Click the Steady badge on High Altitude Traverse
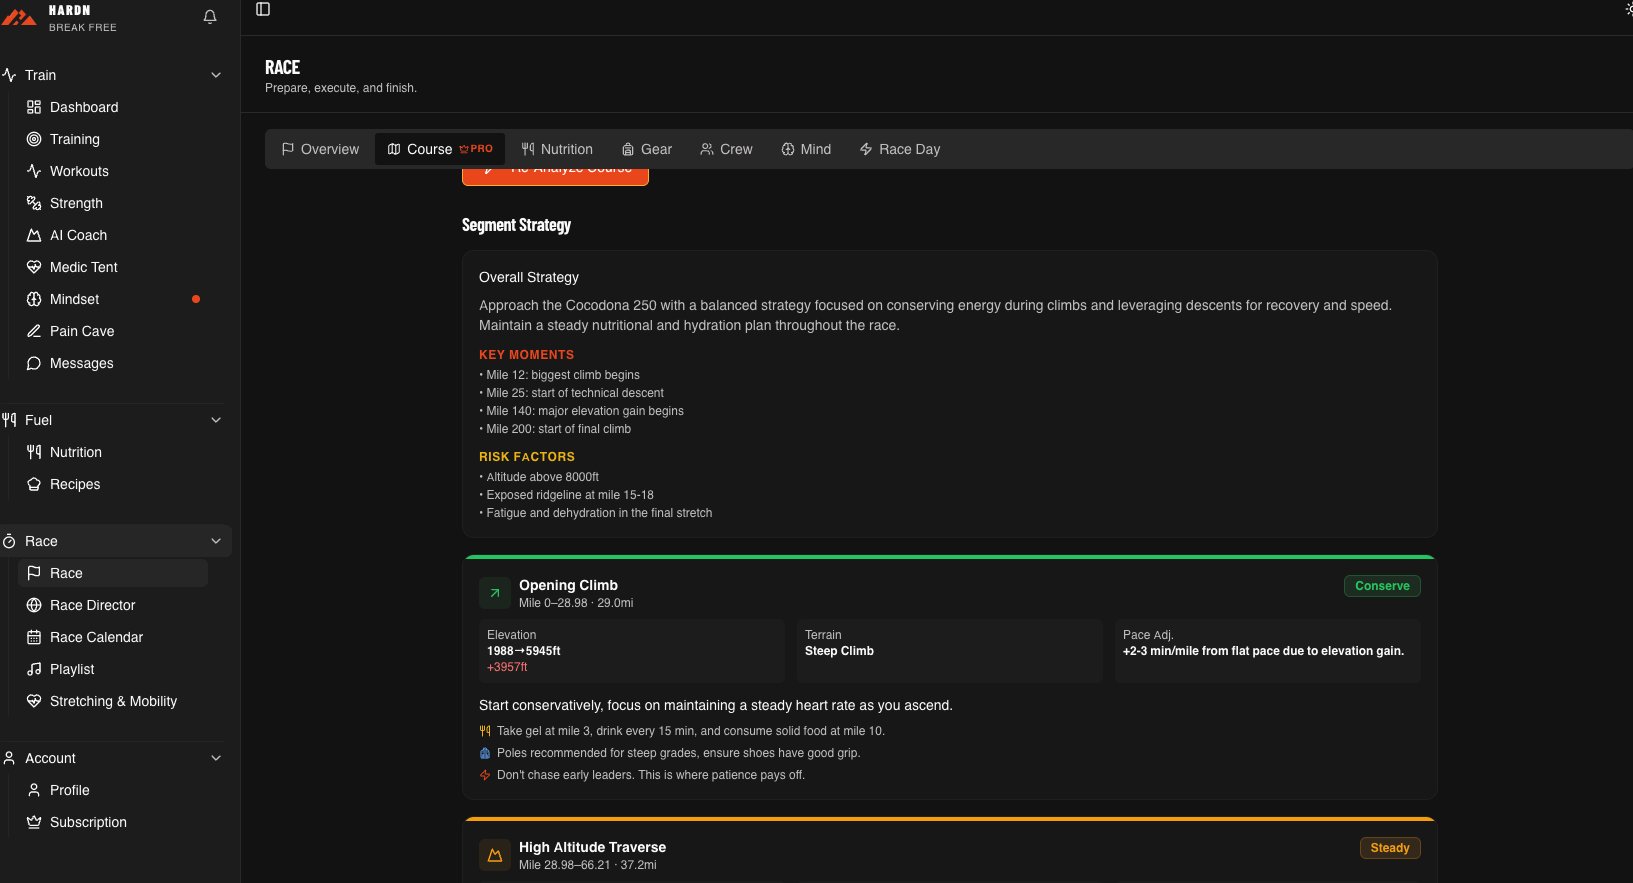The height and width of the screenshot is (883, 1633). click(x=1389, y=848)
